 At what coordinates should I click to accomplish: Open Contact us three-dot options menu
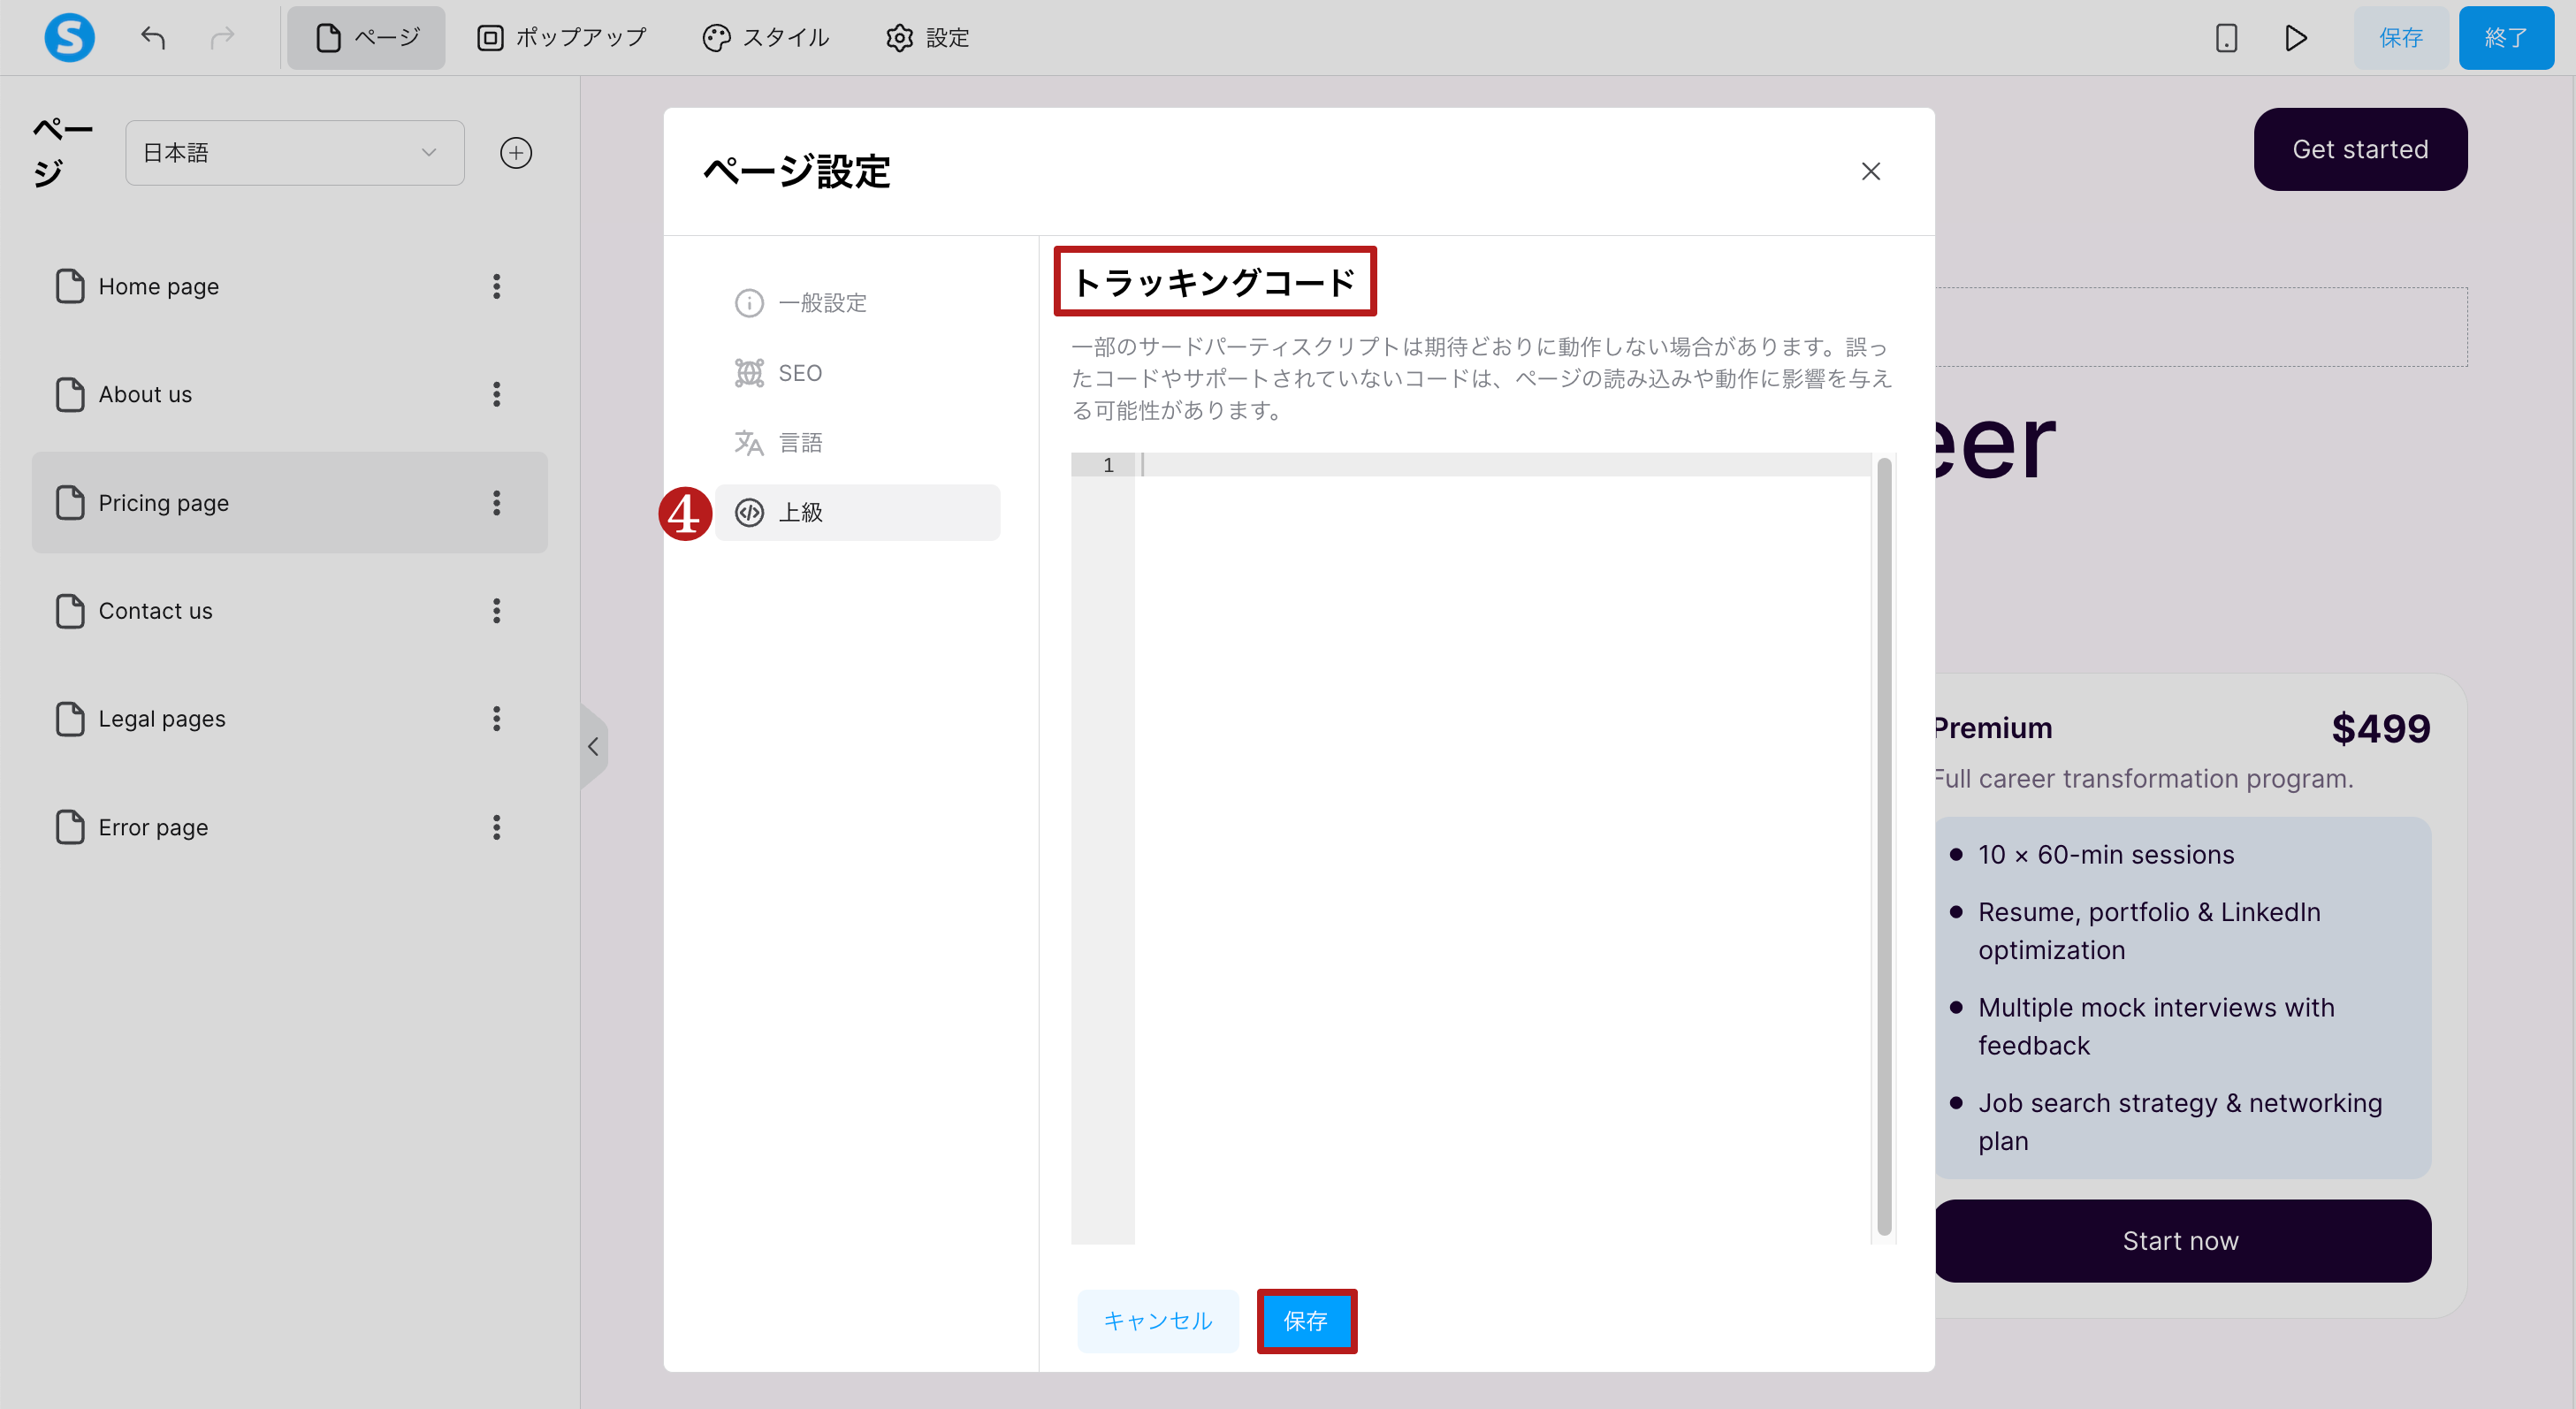click(496, 611)
